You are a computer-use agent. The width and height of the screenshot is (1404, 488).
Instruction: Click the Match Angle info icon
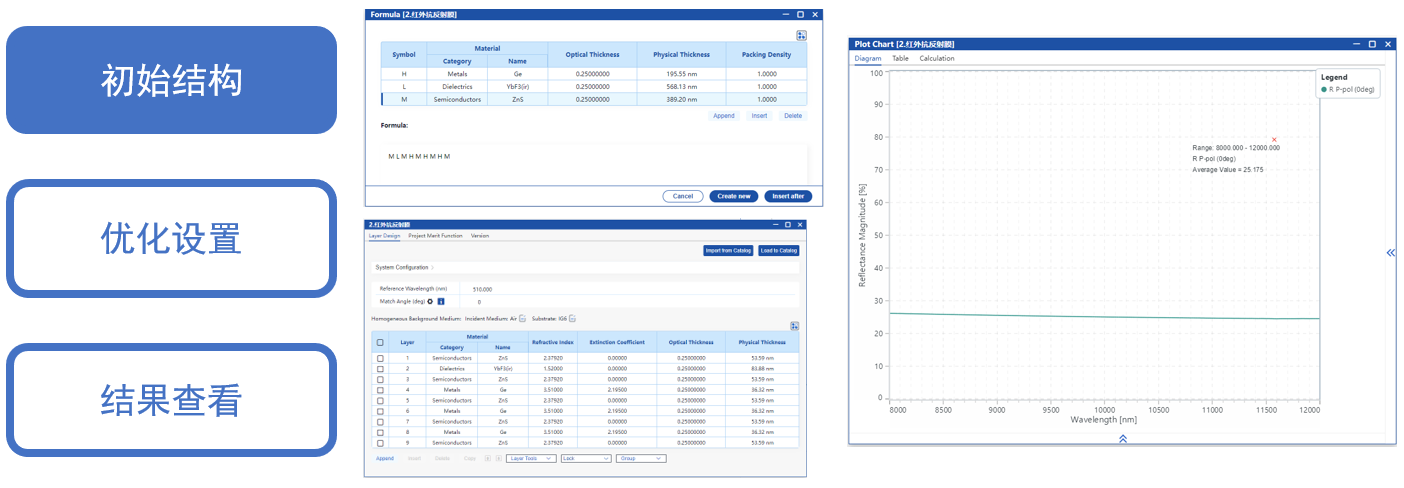coord(441,301)
